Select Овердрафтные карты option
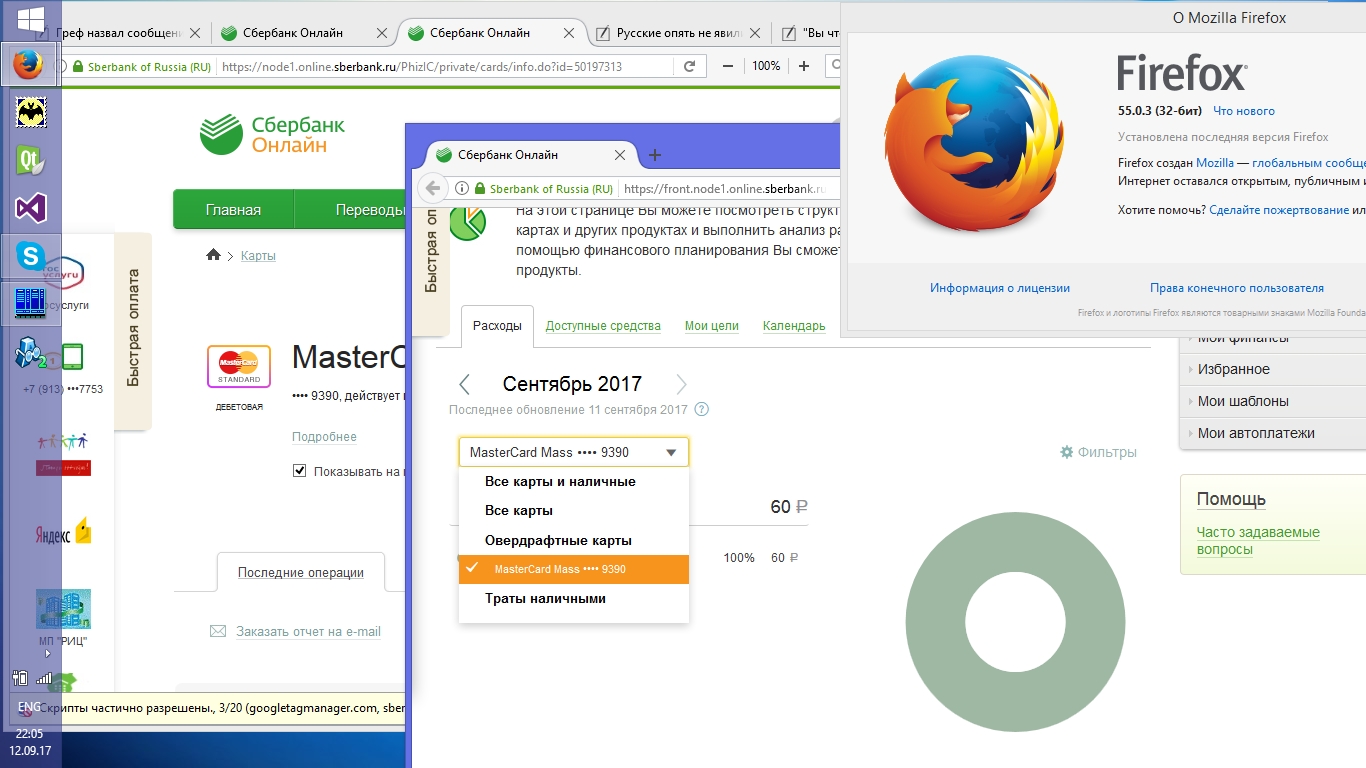The width and height of the screenshot is (1366, 768). tap(574, 540)
